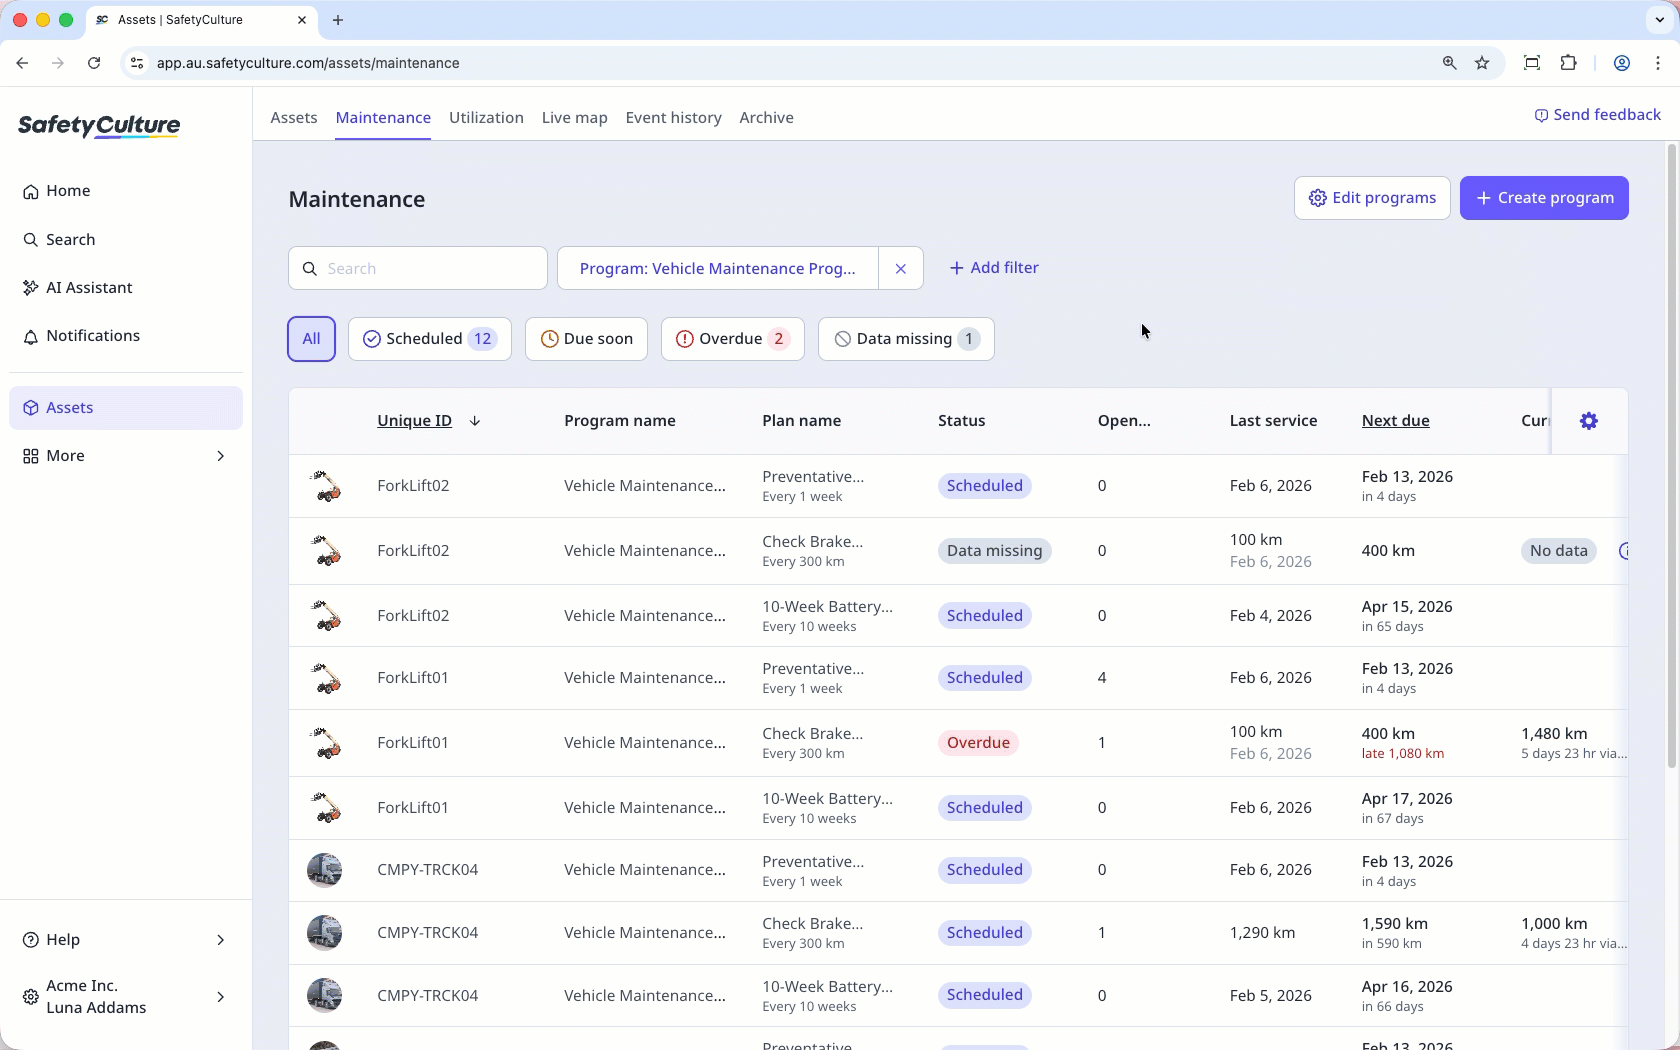
Task: Filter by Due soon status
Action: pyautogui.click(x=586, y=339)
